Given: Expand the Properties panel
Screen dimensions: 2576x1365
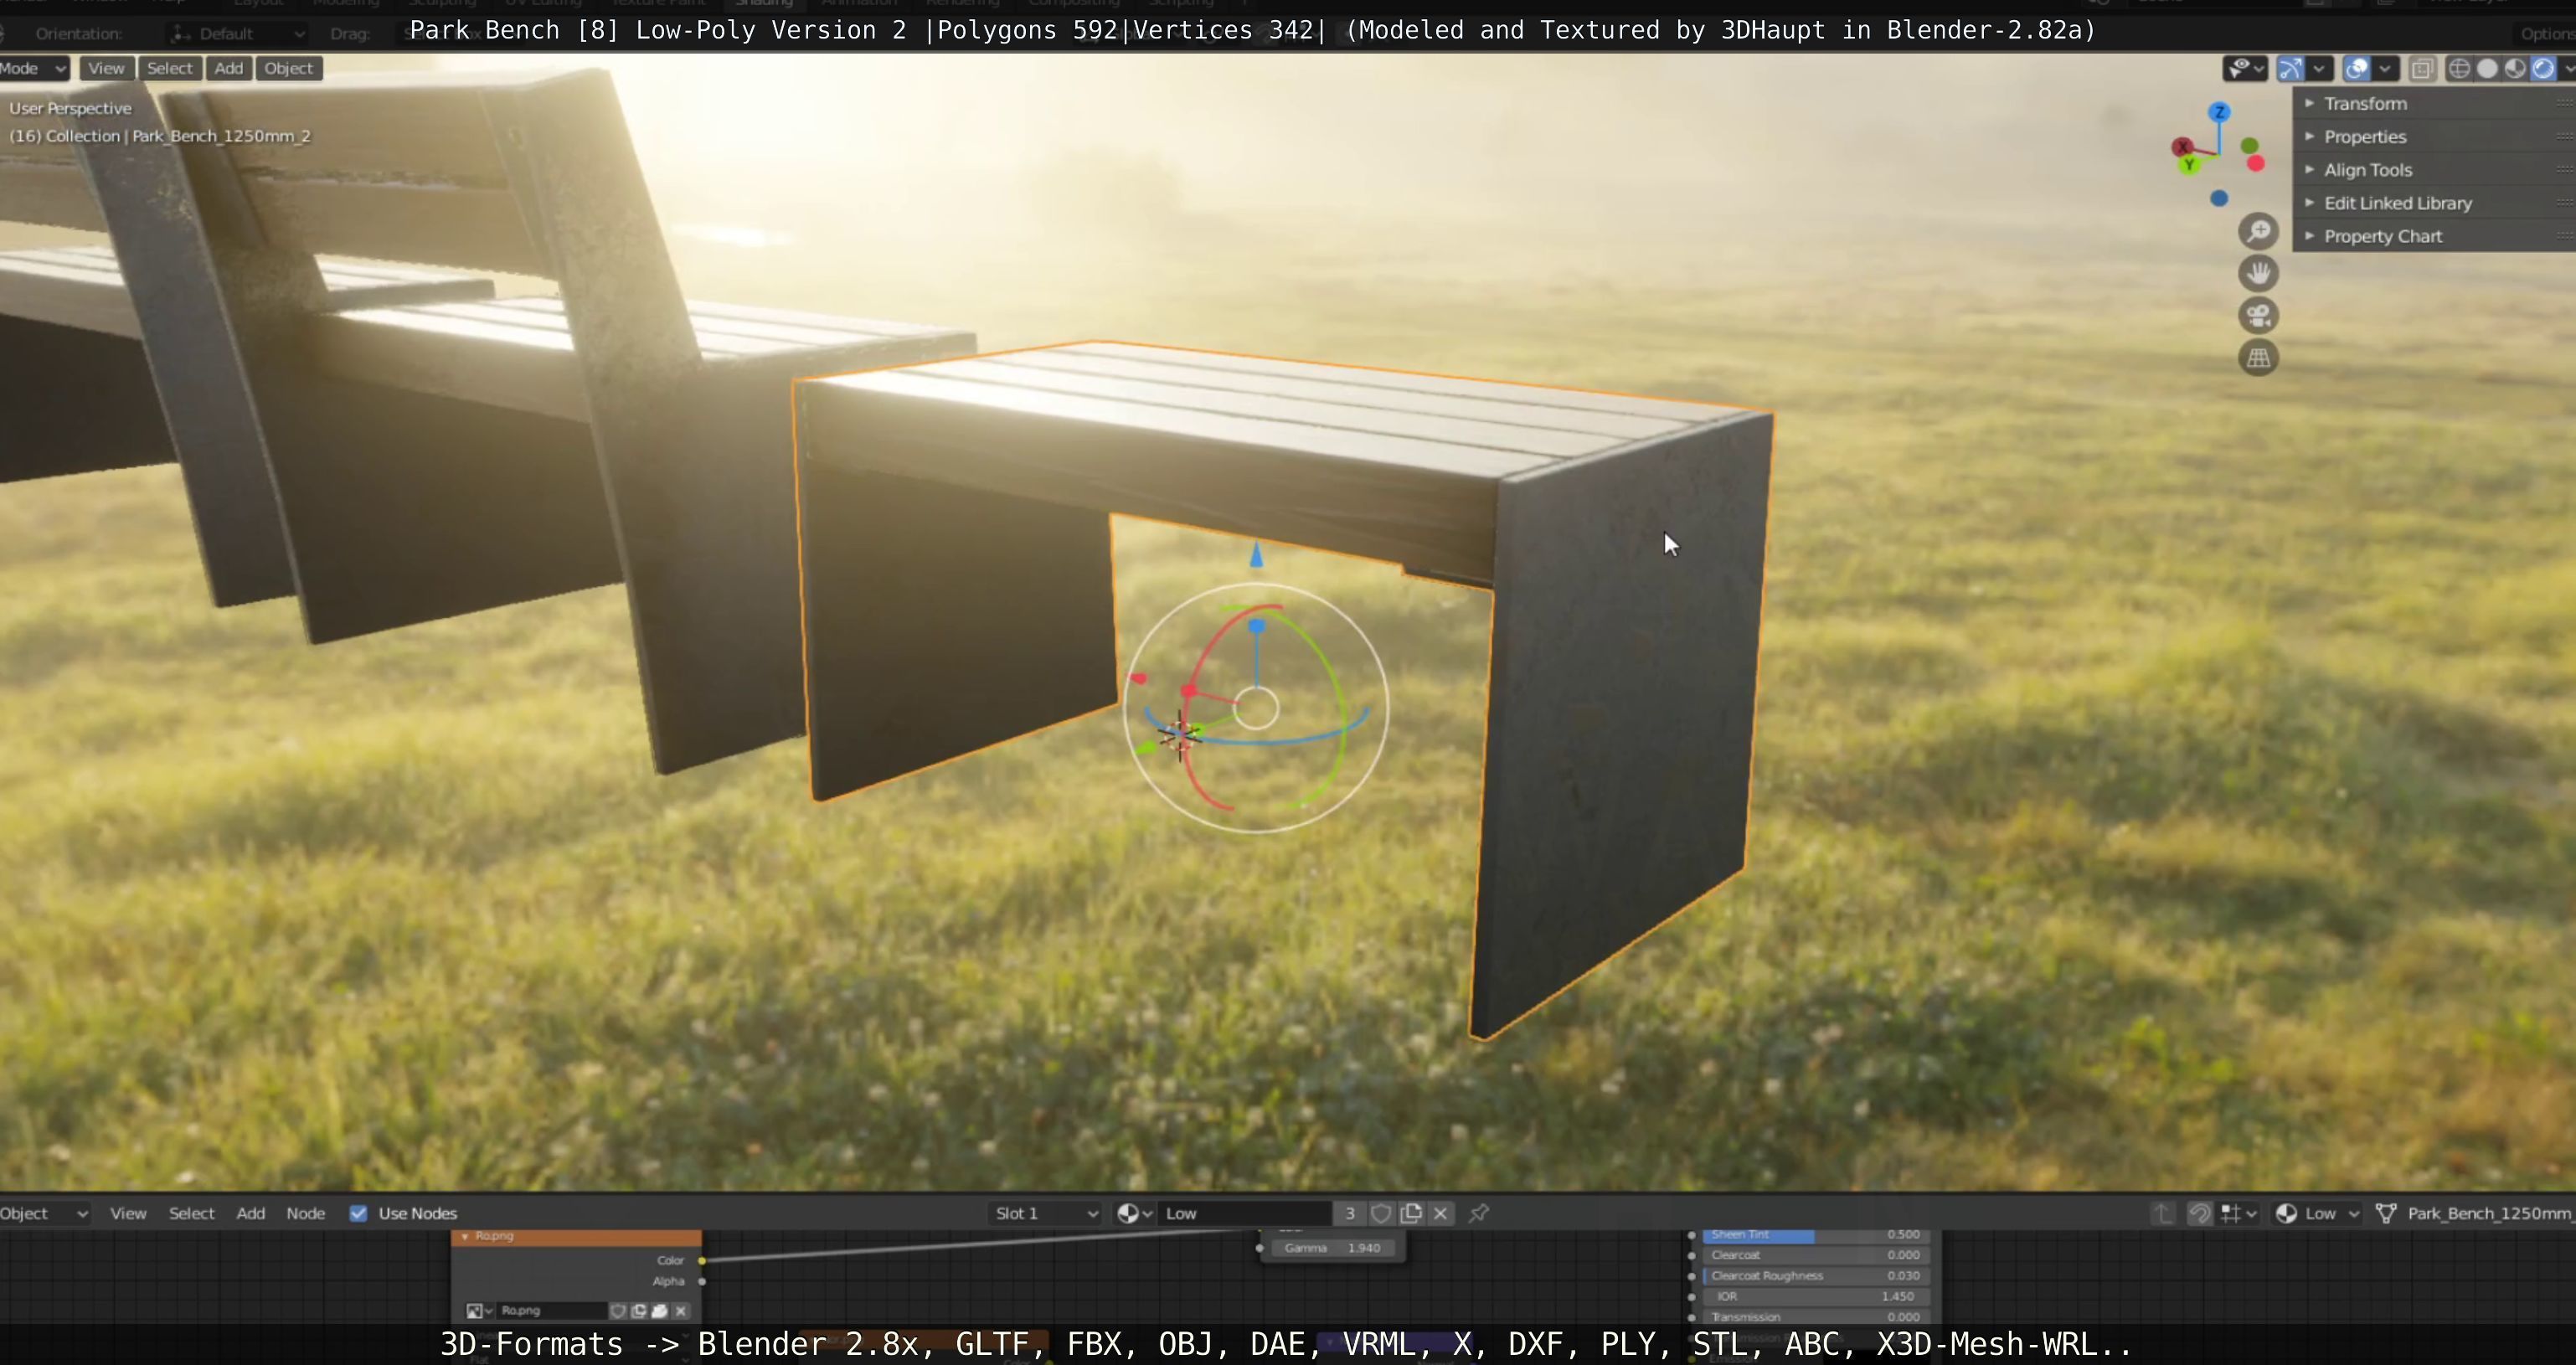Looking at the screenshot, I should (2434, 137).
